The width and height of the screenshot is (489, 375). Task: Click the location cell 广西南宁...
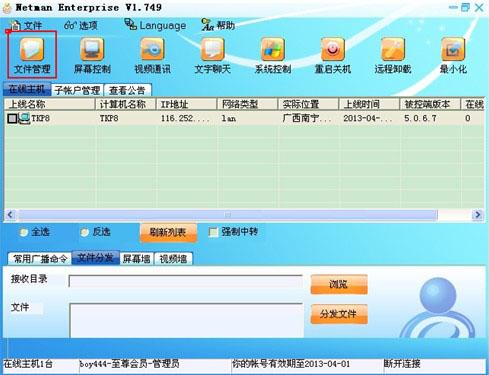[307, 118]
